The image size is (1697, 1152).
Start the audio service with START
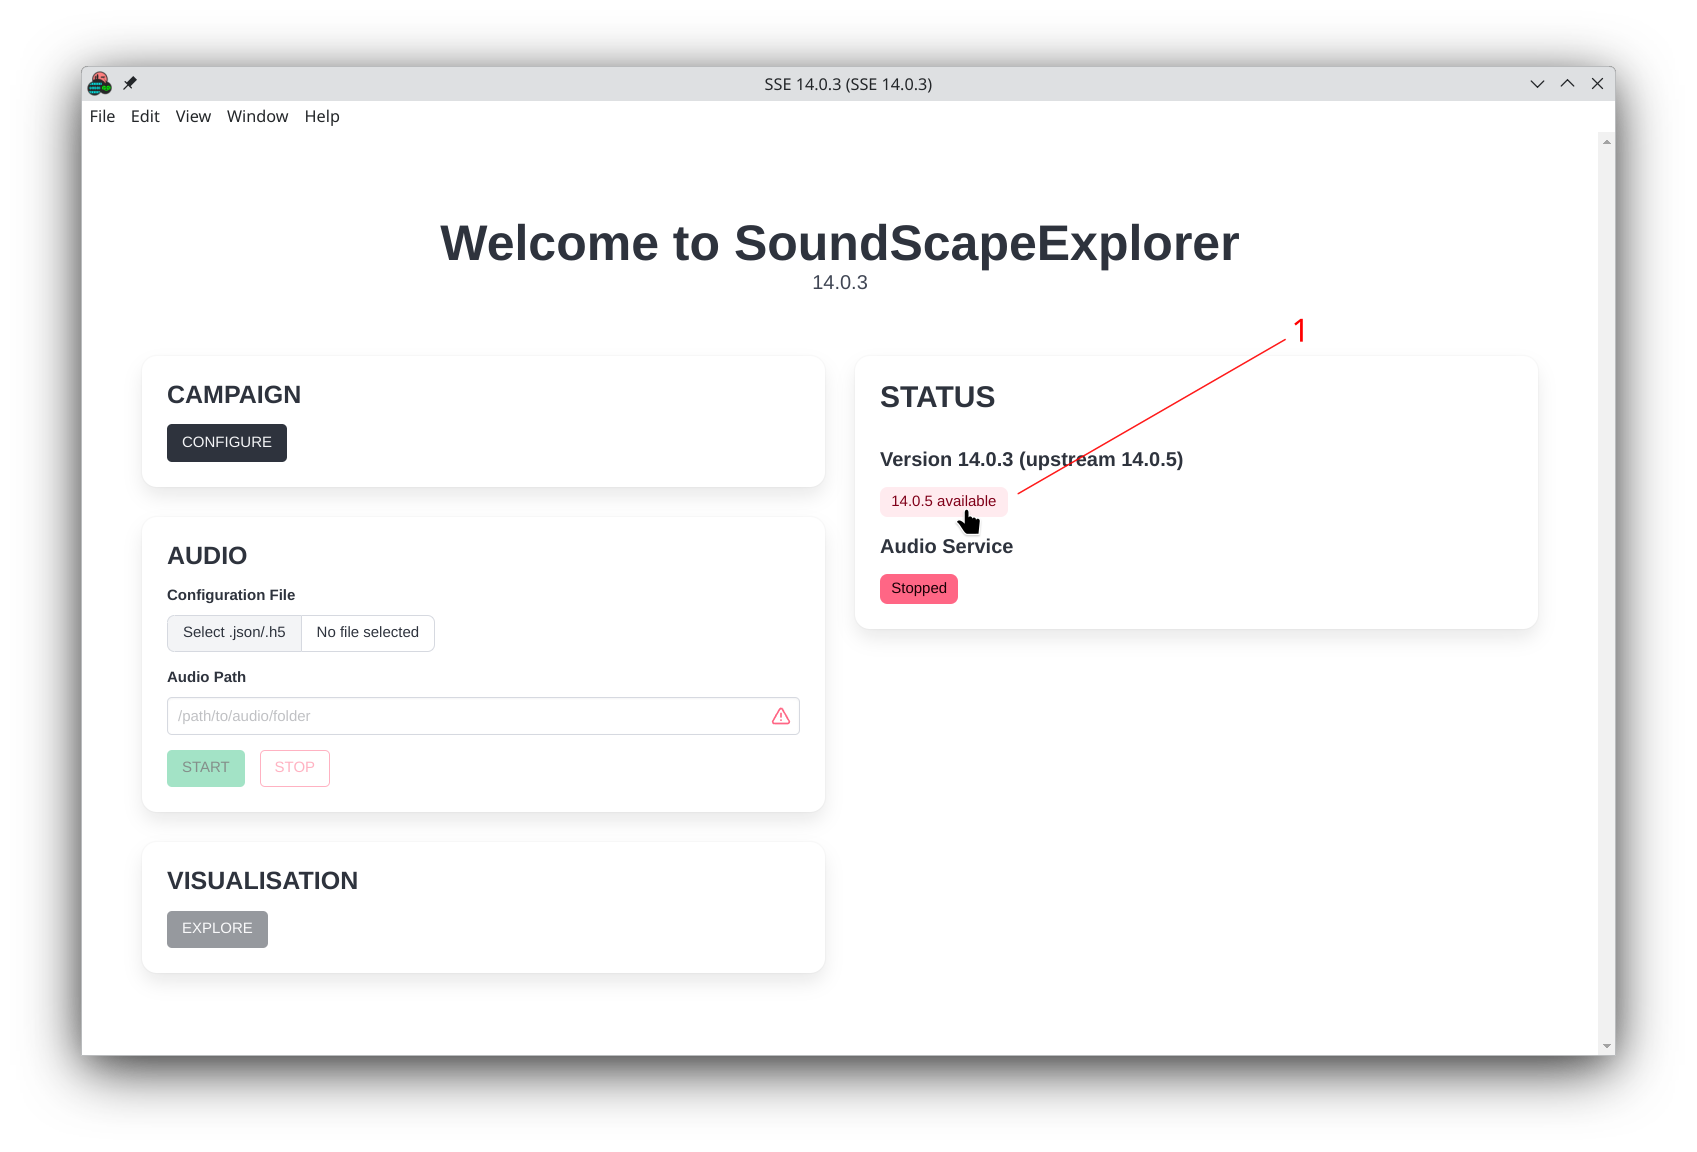[206, 768]
